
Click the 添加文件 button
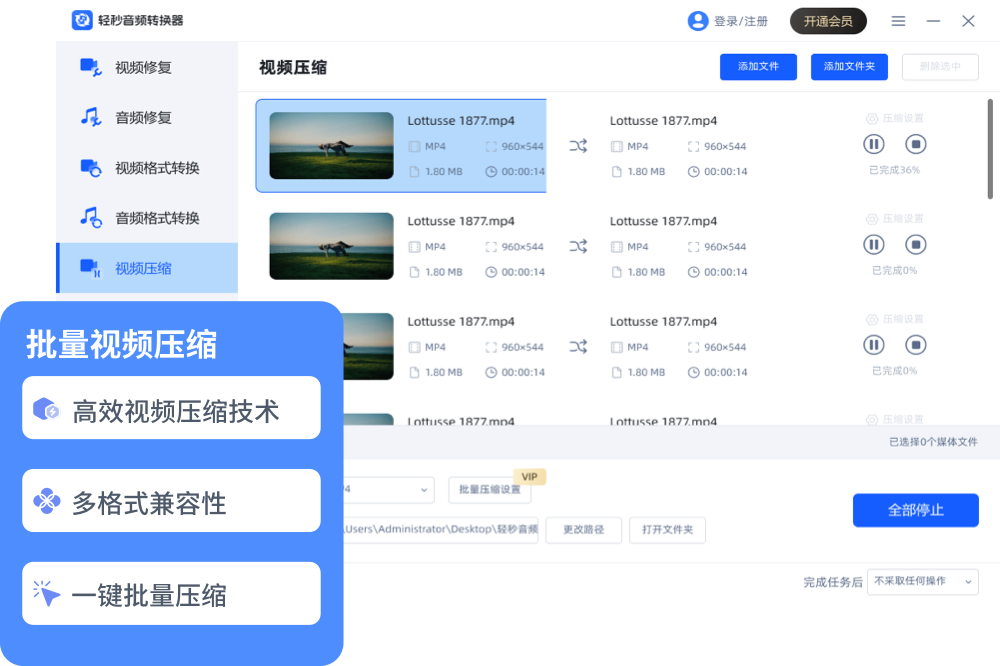[758, 66]
